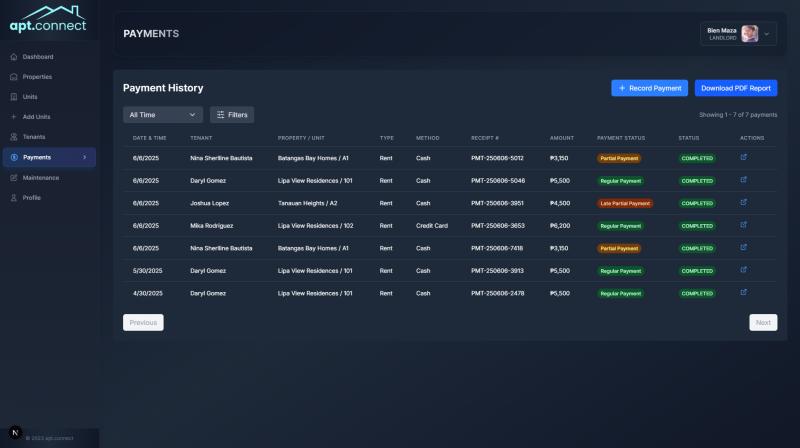Viewport: 800px width, 448px height.
Task: Open the Filters panel
Action: 232,115
